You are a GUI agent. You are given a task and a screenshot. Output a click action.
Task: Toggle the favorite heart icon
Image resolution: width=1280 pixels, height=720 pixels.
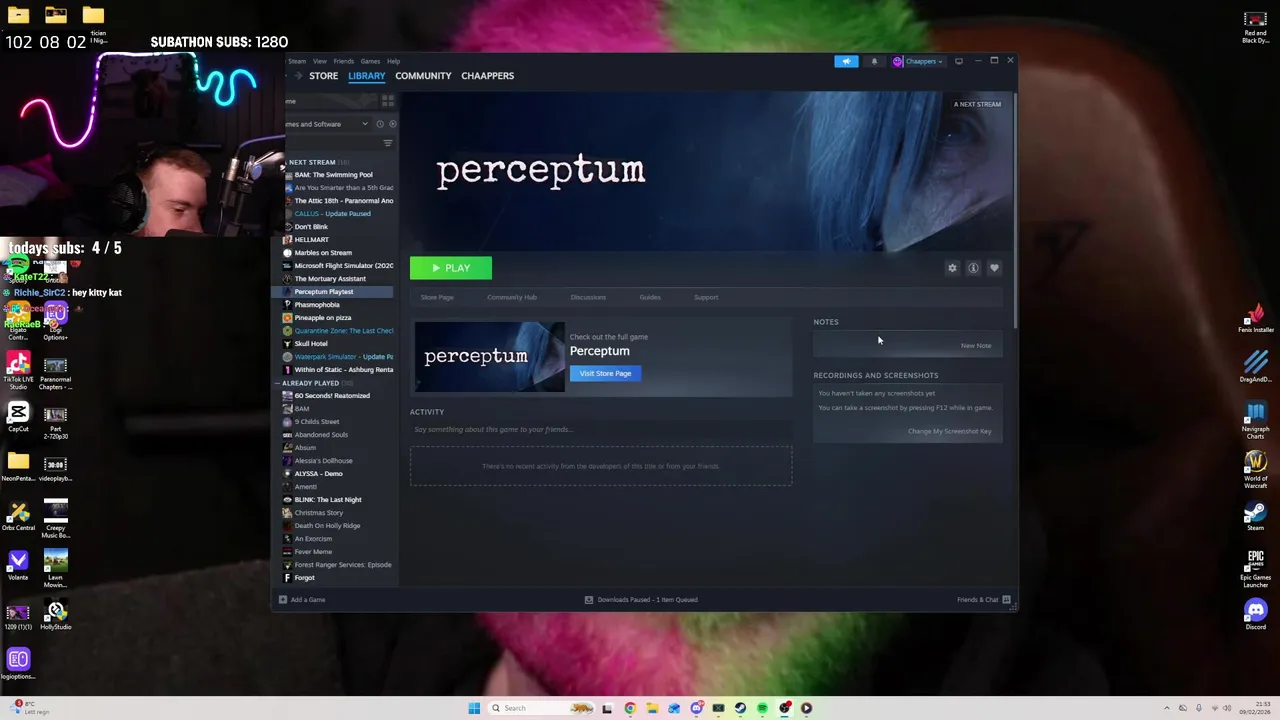[994, 268]
